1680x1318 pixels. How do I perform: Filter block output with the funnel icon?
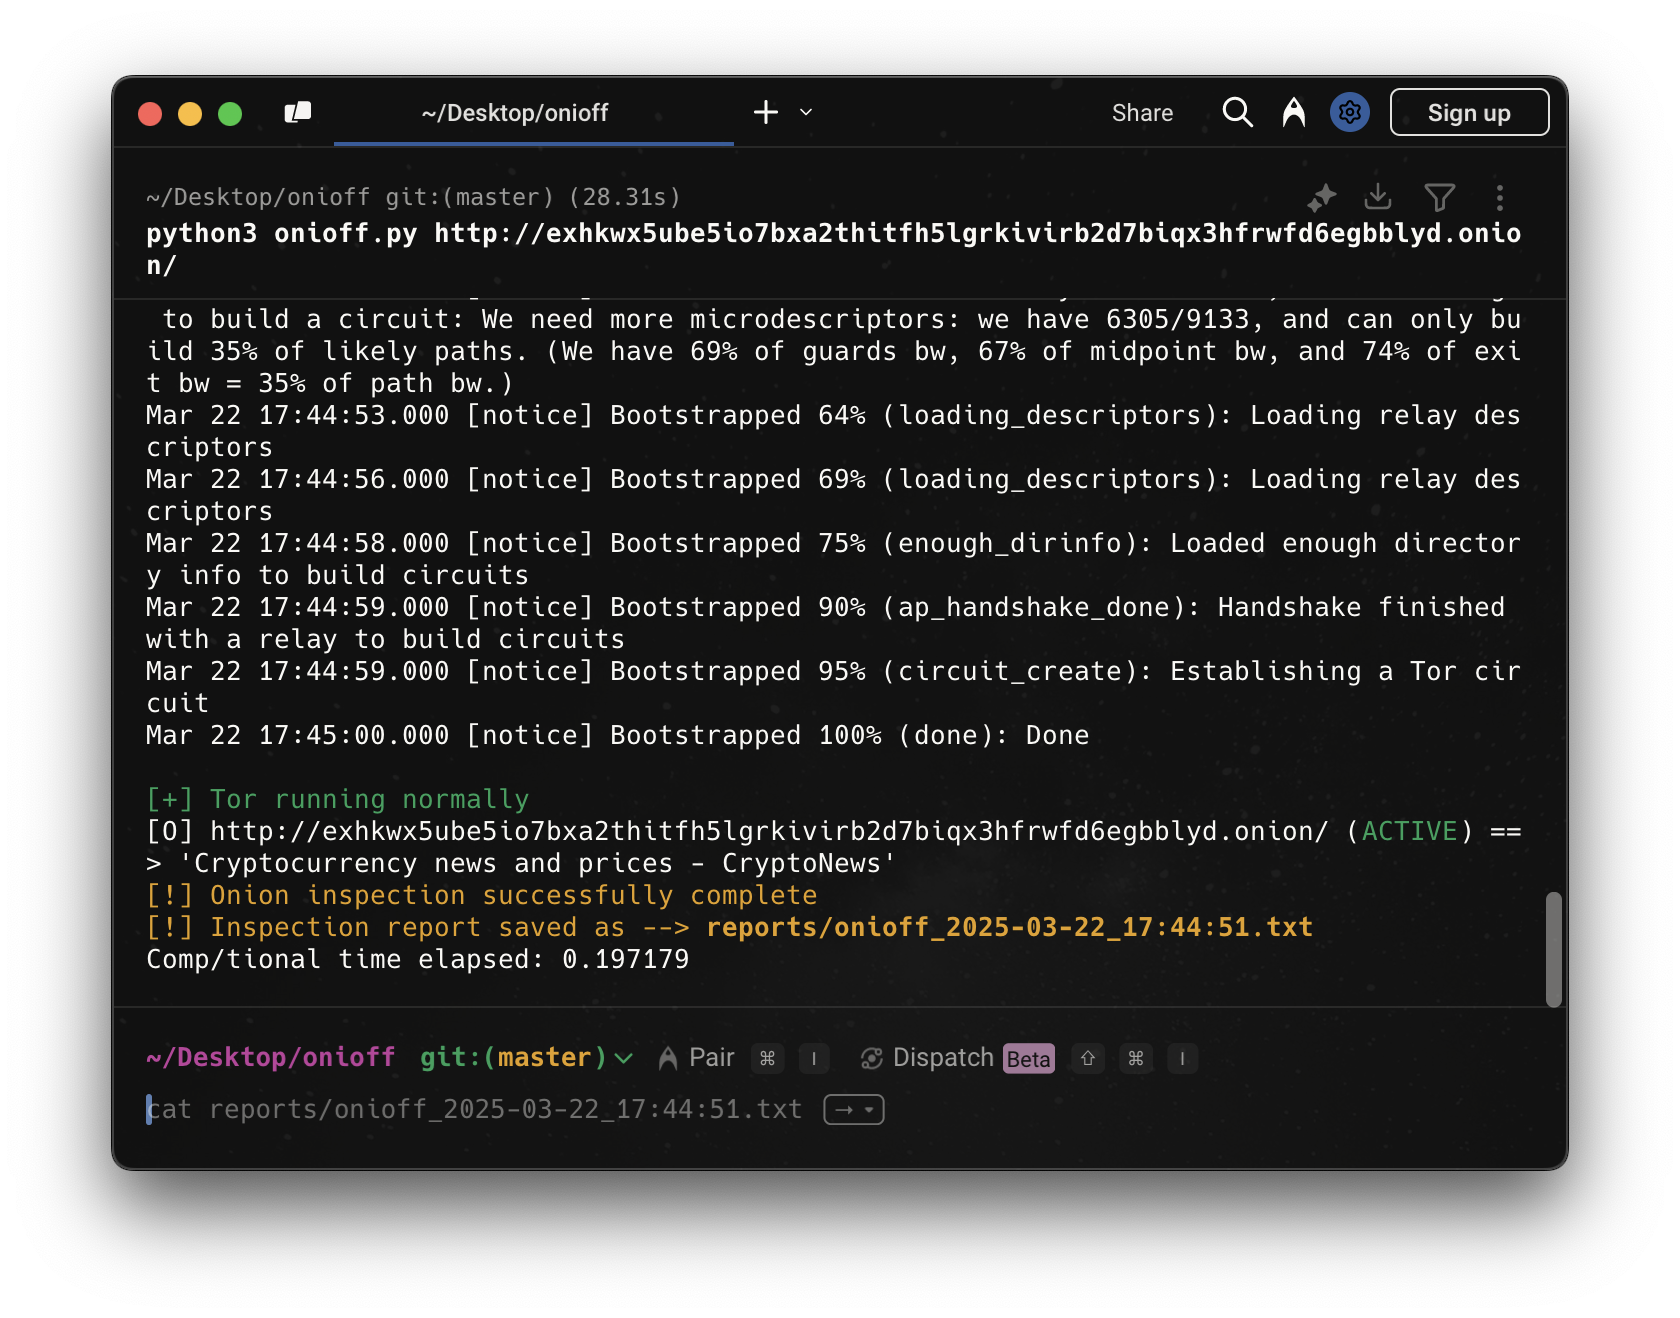point(1439,198)
